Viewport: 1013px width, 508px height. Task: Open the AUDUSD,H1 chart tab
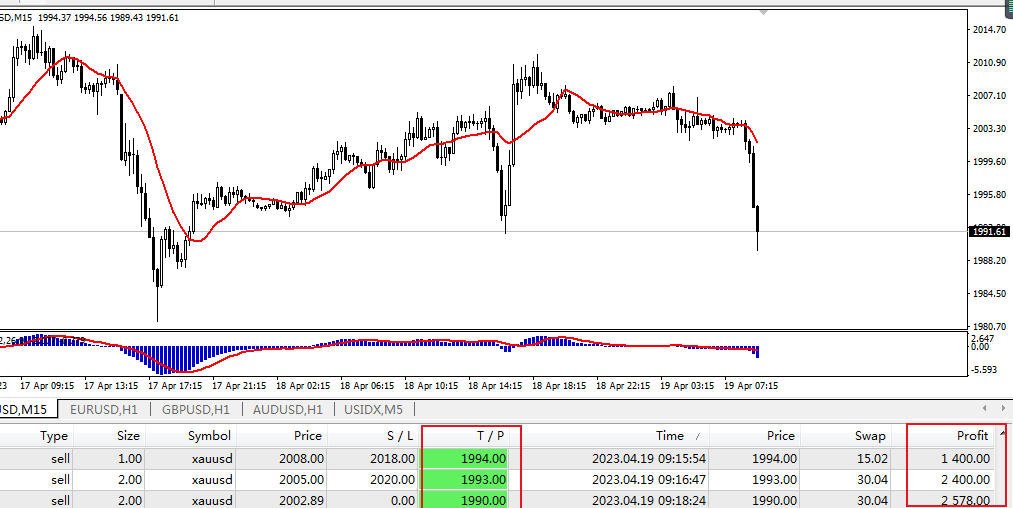[x=288, y=409]
